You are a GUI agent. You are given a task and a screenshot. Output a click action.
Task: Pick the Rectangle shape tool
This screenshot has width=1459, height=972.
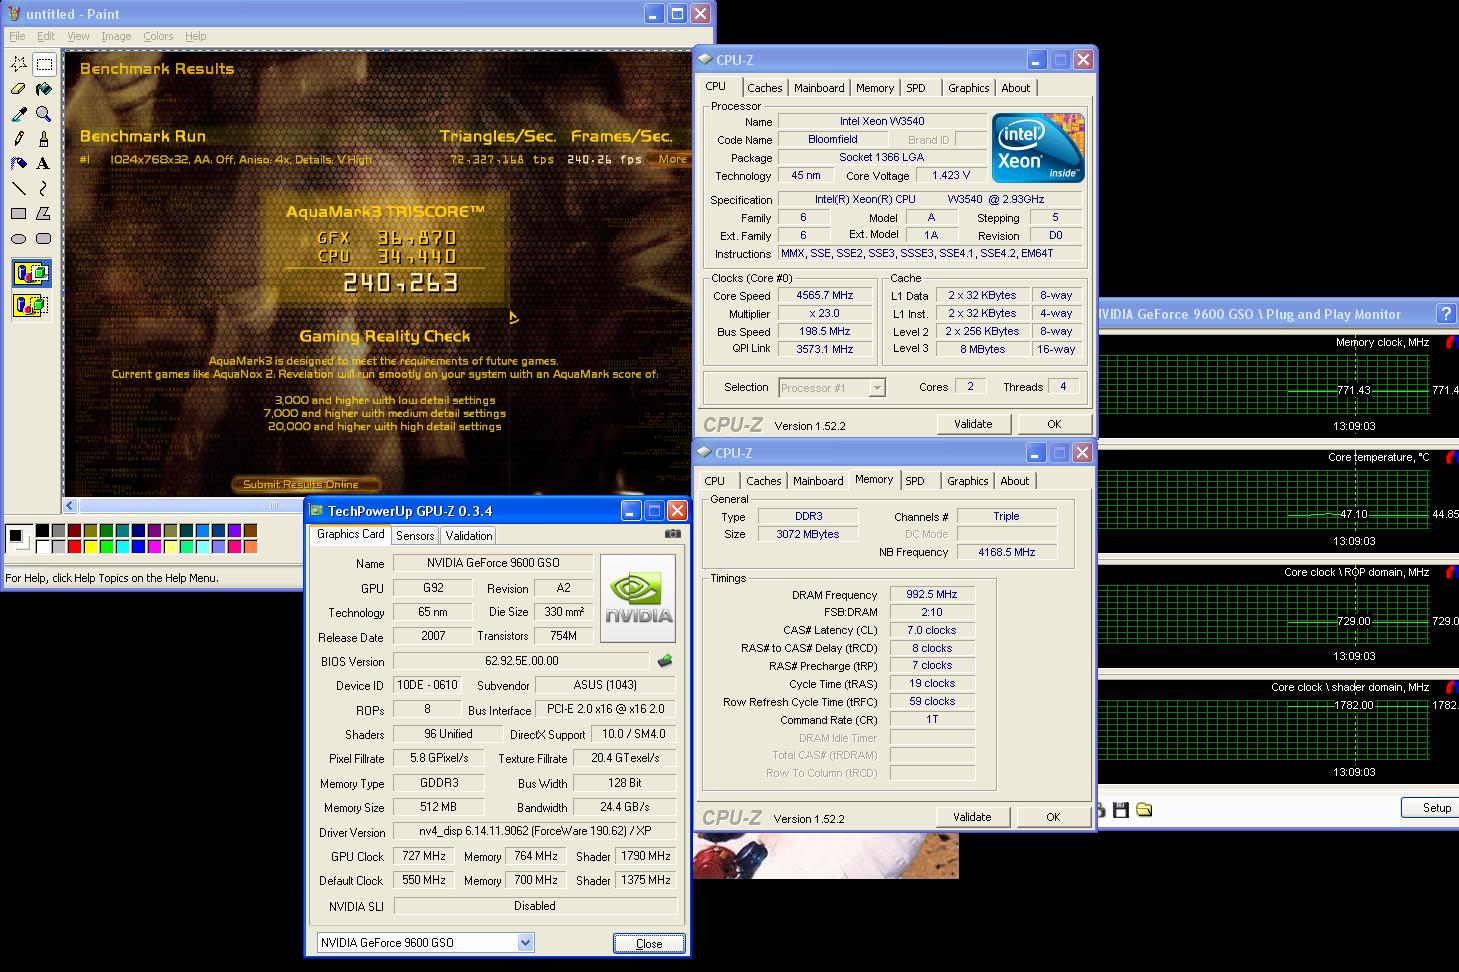pos(19,213)
